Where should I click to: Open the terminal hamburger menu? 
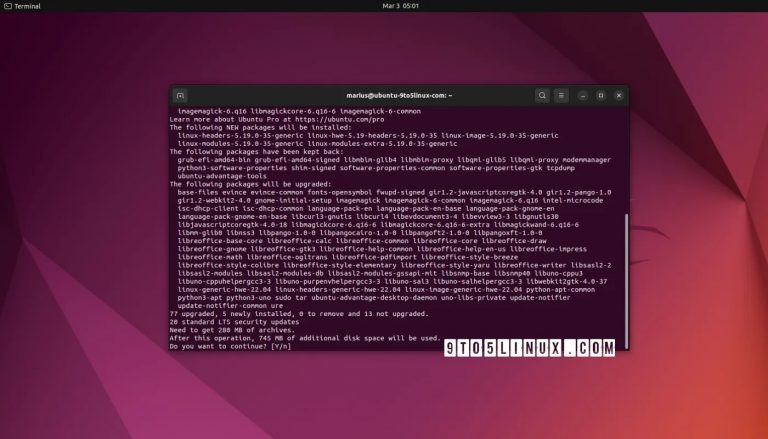click(x=561, y=96)
